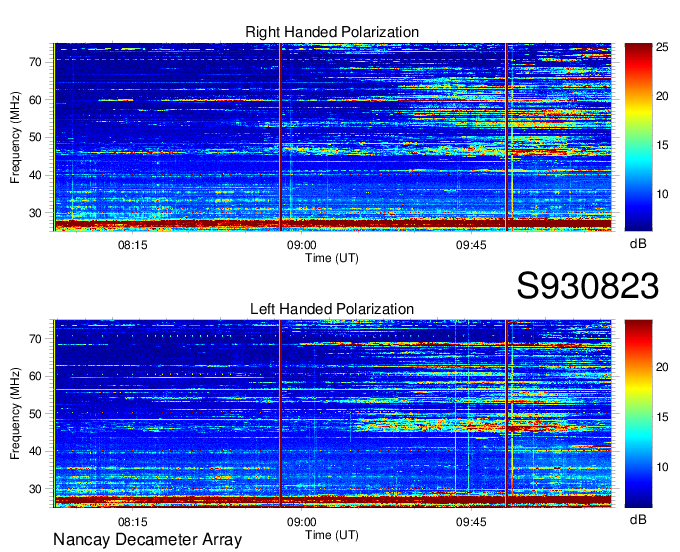
Task: Click the "20" label on the Left Handed color bar
Action: 662,367
